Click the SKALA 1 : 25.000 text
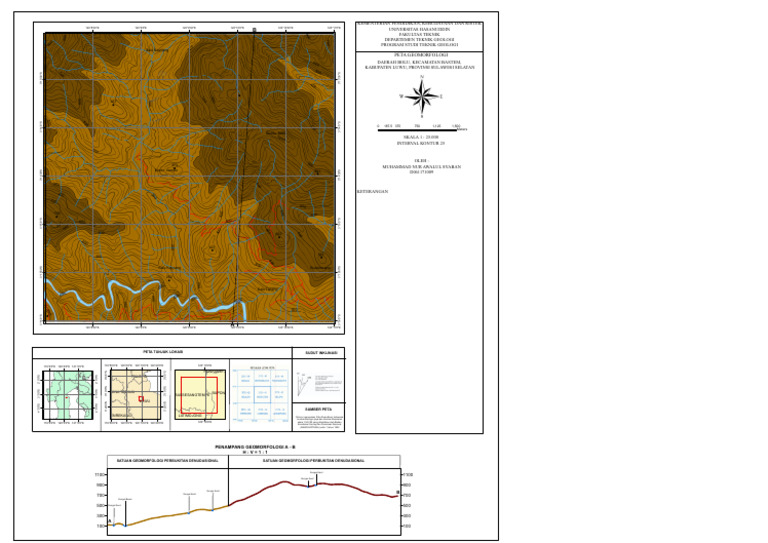768x543 pixels. [420, 138]
